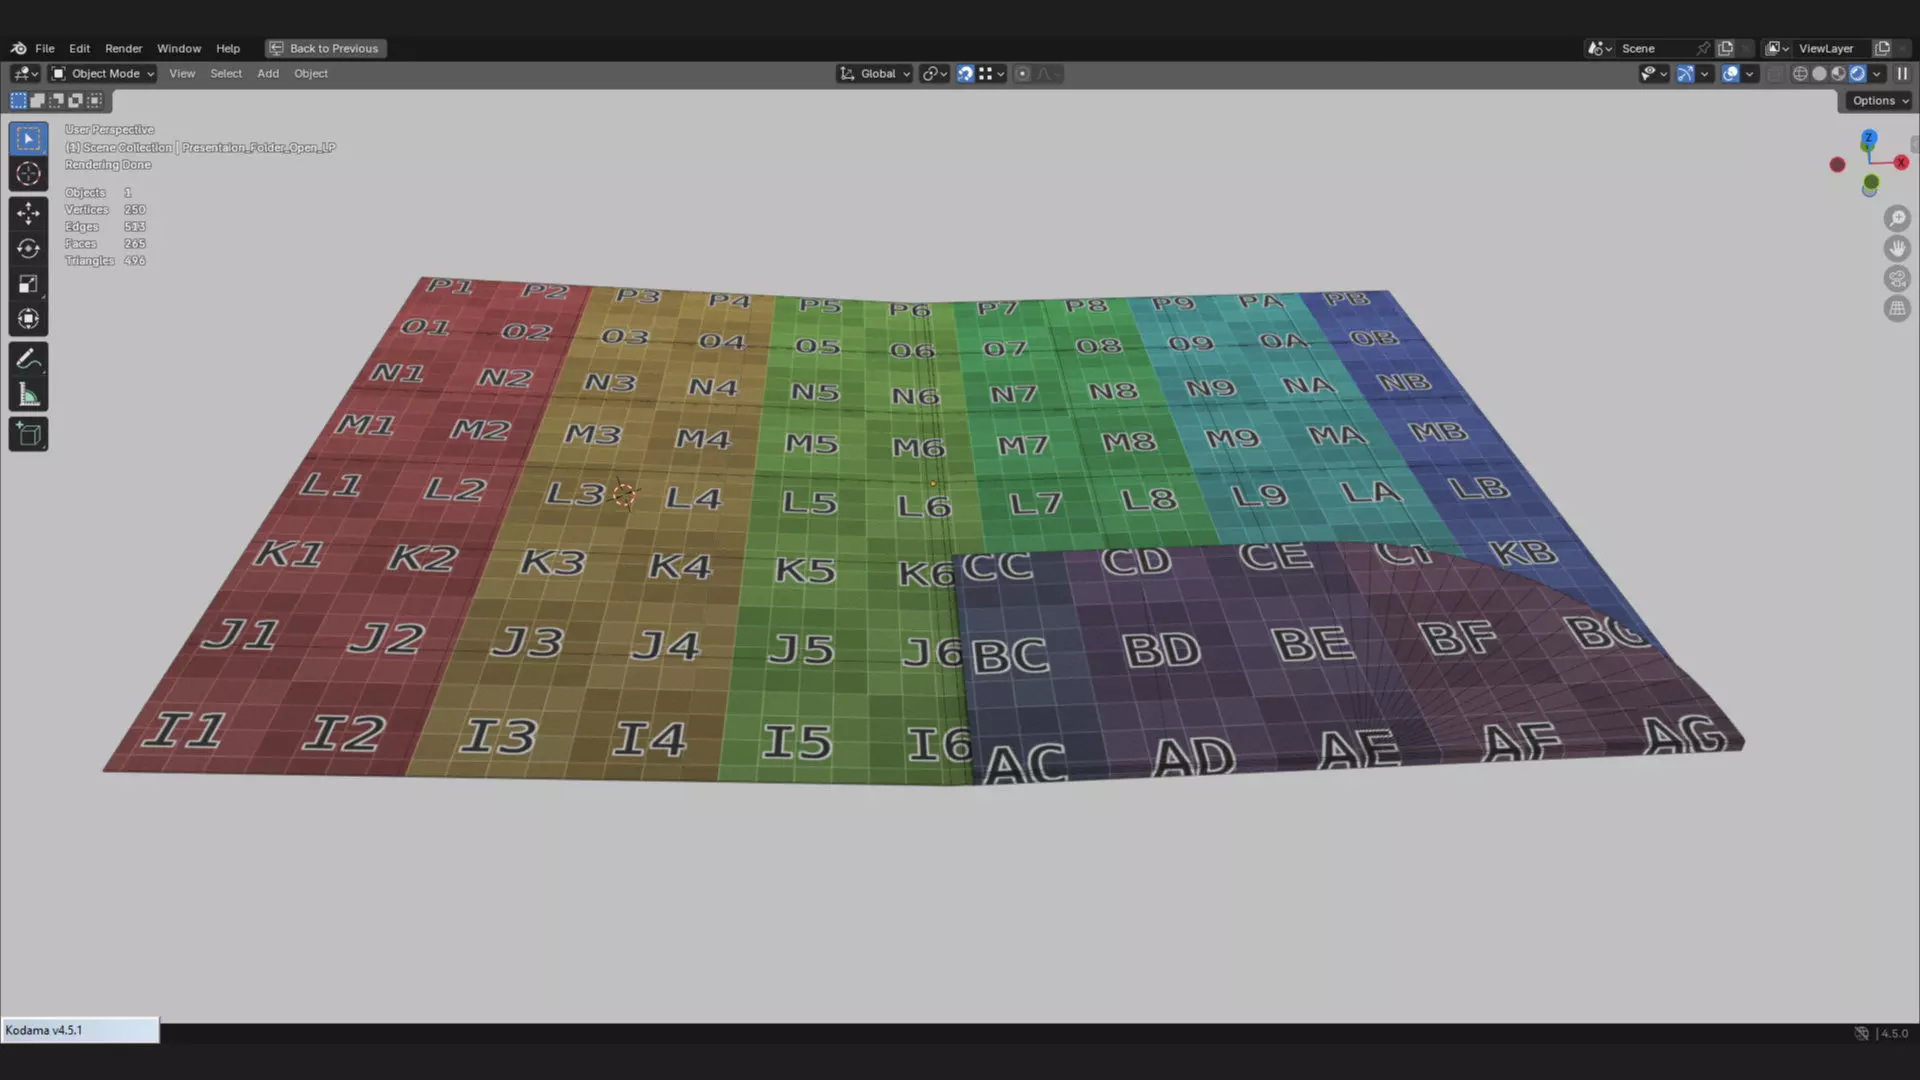Select the Annotate tool

pos(28,359)
